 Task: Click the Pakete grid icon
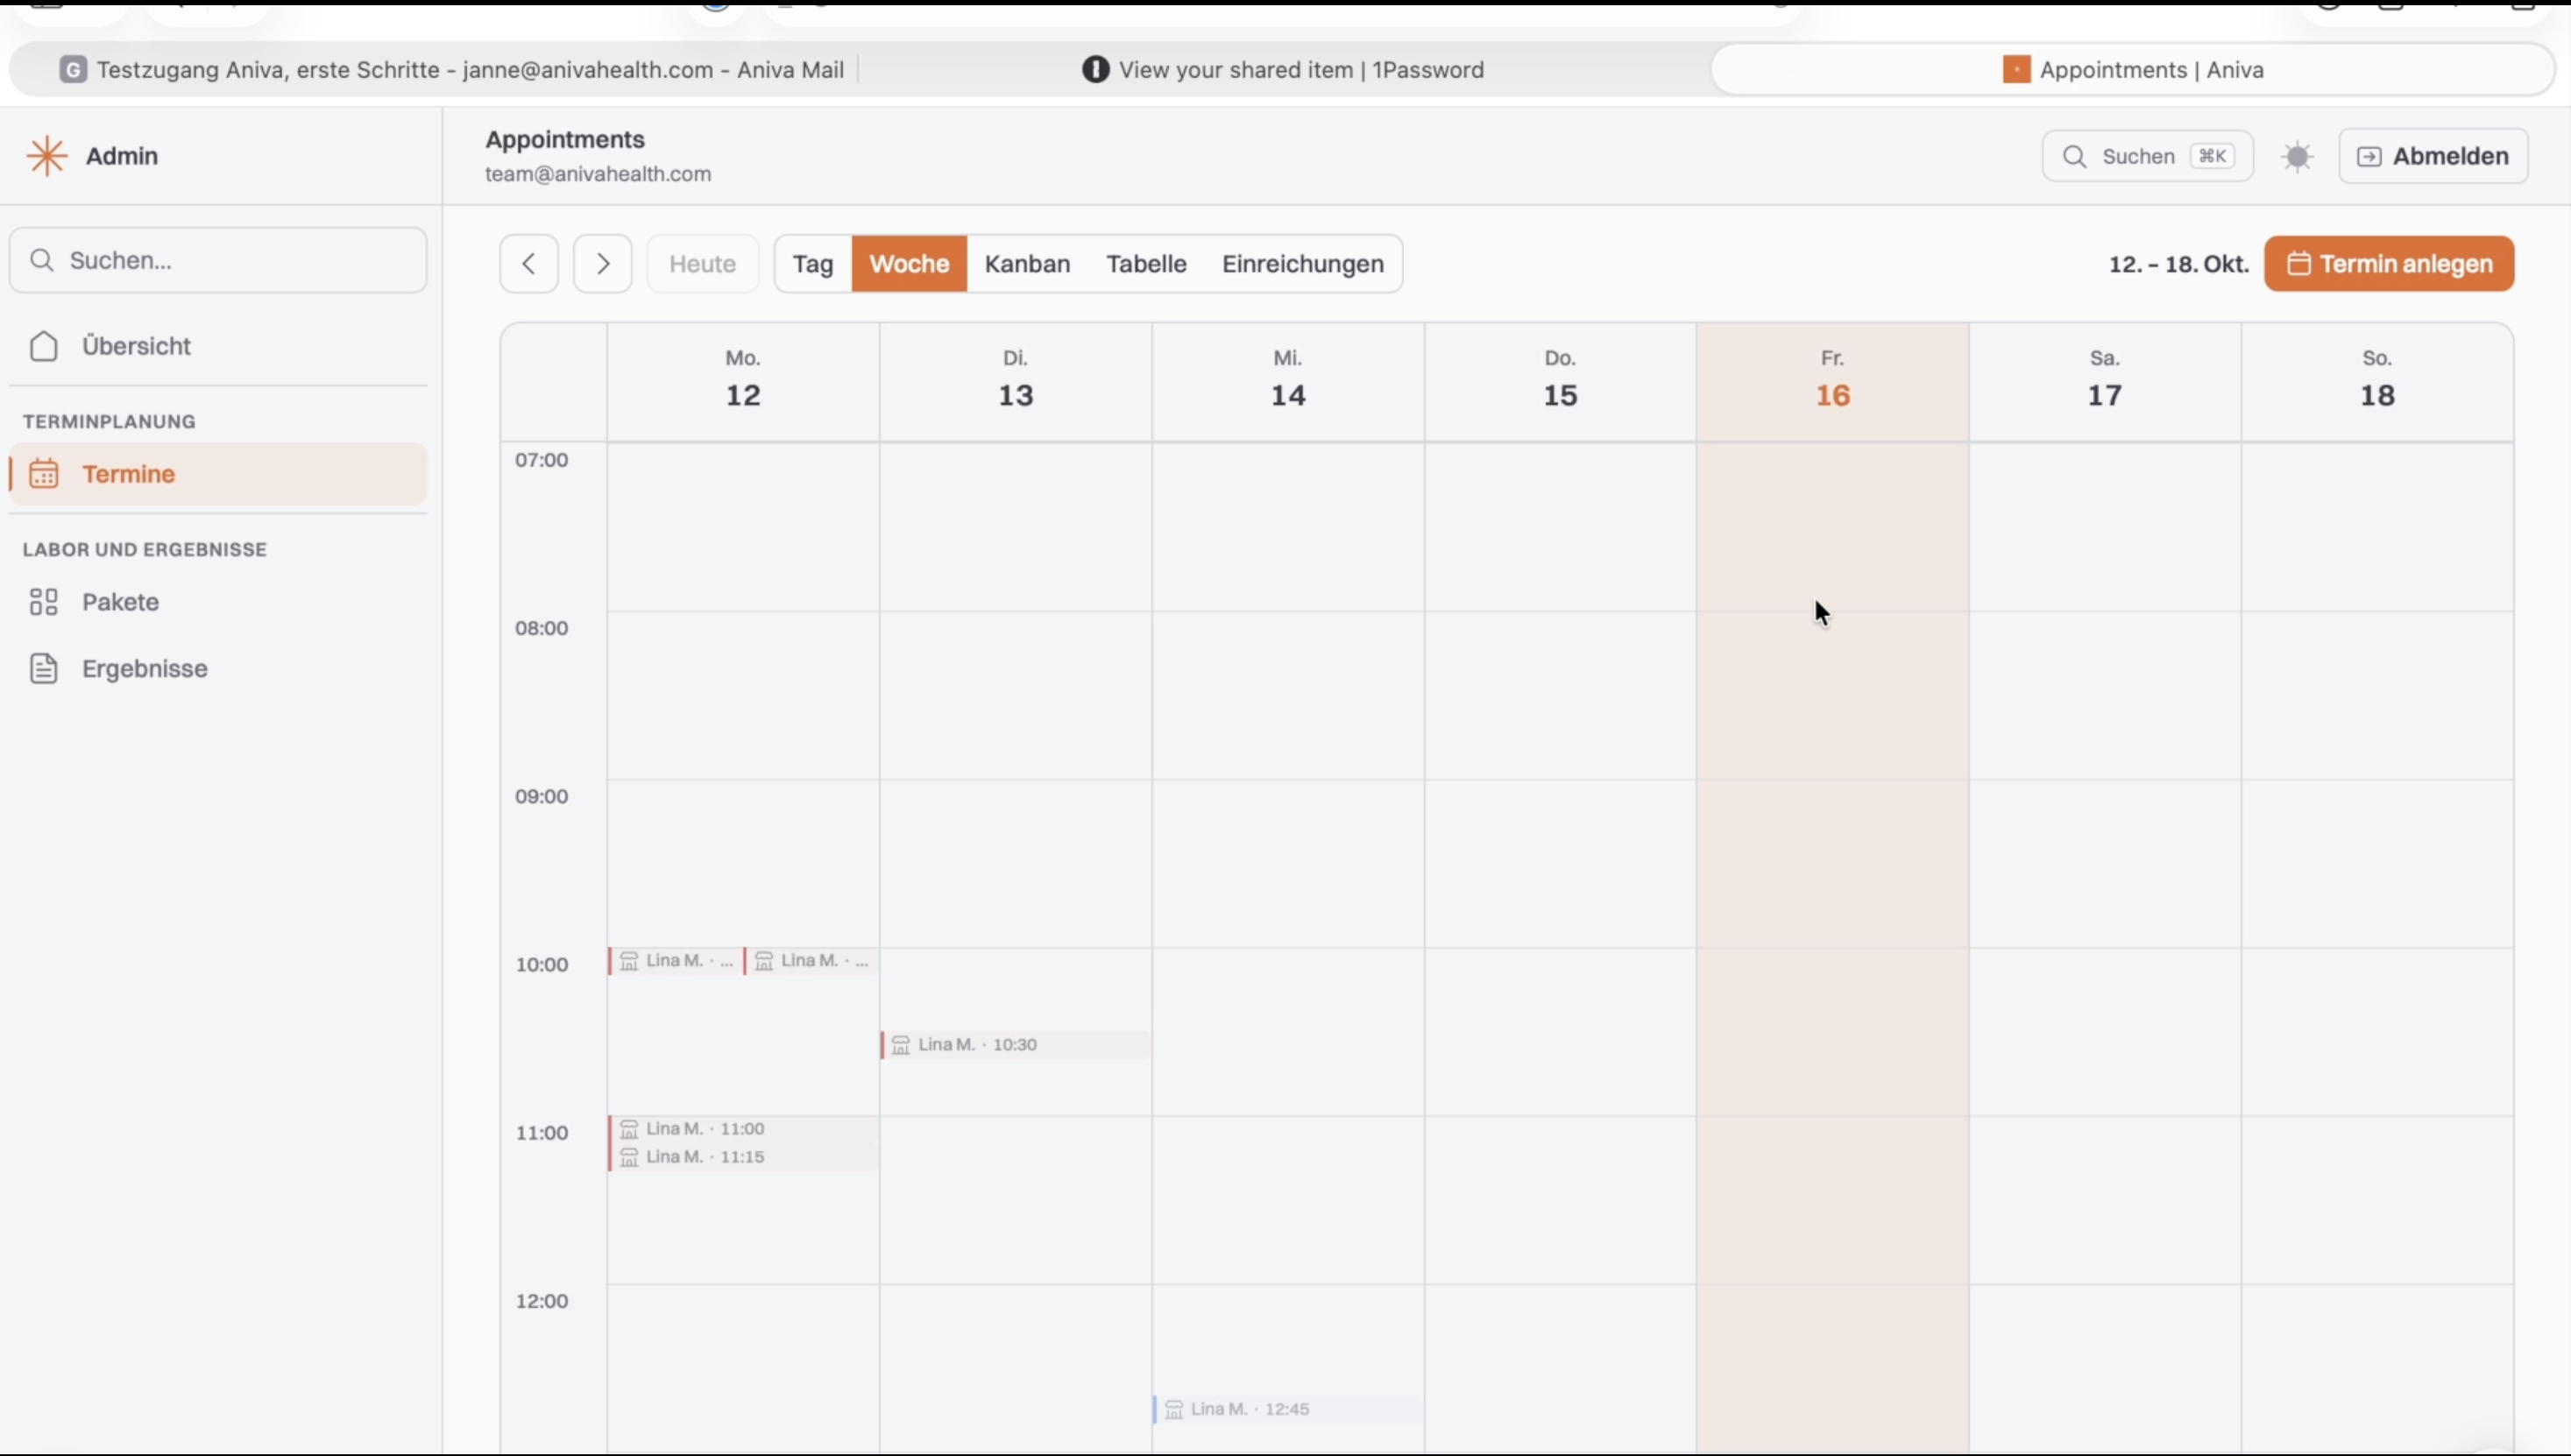(x=44, y=602)
